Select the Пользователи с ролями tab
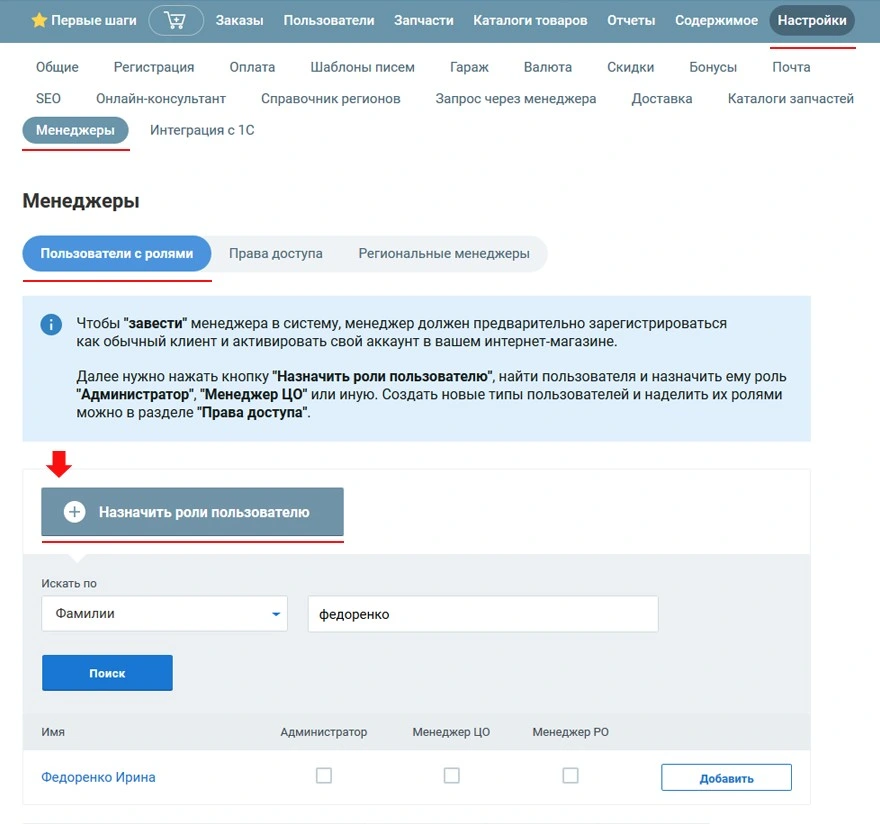This screenshot has height=824, width=880. [x=117, y=254]
